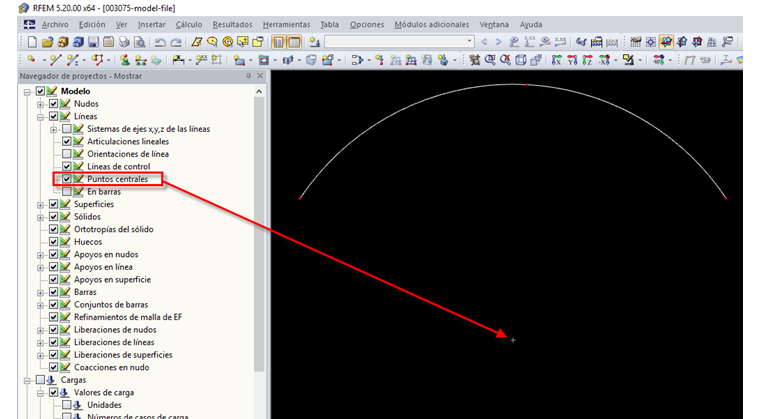Viewport: 760px width, 419px height.
Task: Expand Sistemas de ejes x,y,z node
Action: click(x=54, y=129)
